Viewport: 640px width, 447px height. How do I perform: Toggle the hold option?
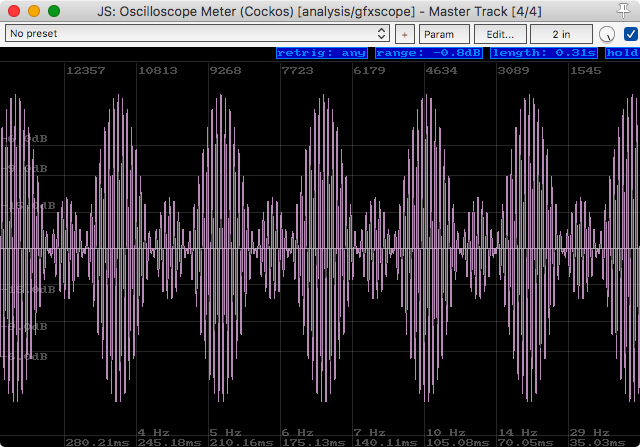coord(622,53)
